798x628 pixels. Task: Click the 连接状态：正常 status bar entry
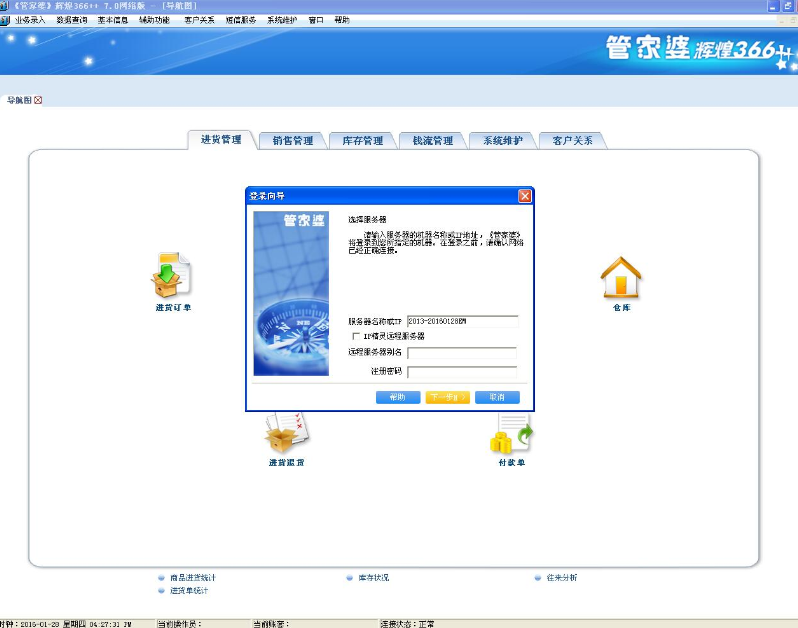408,623
